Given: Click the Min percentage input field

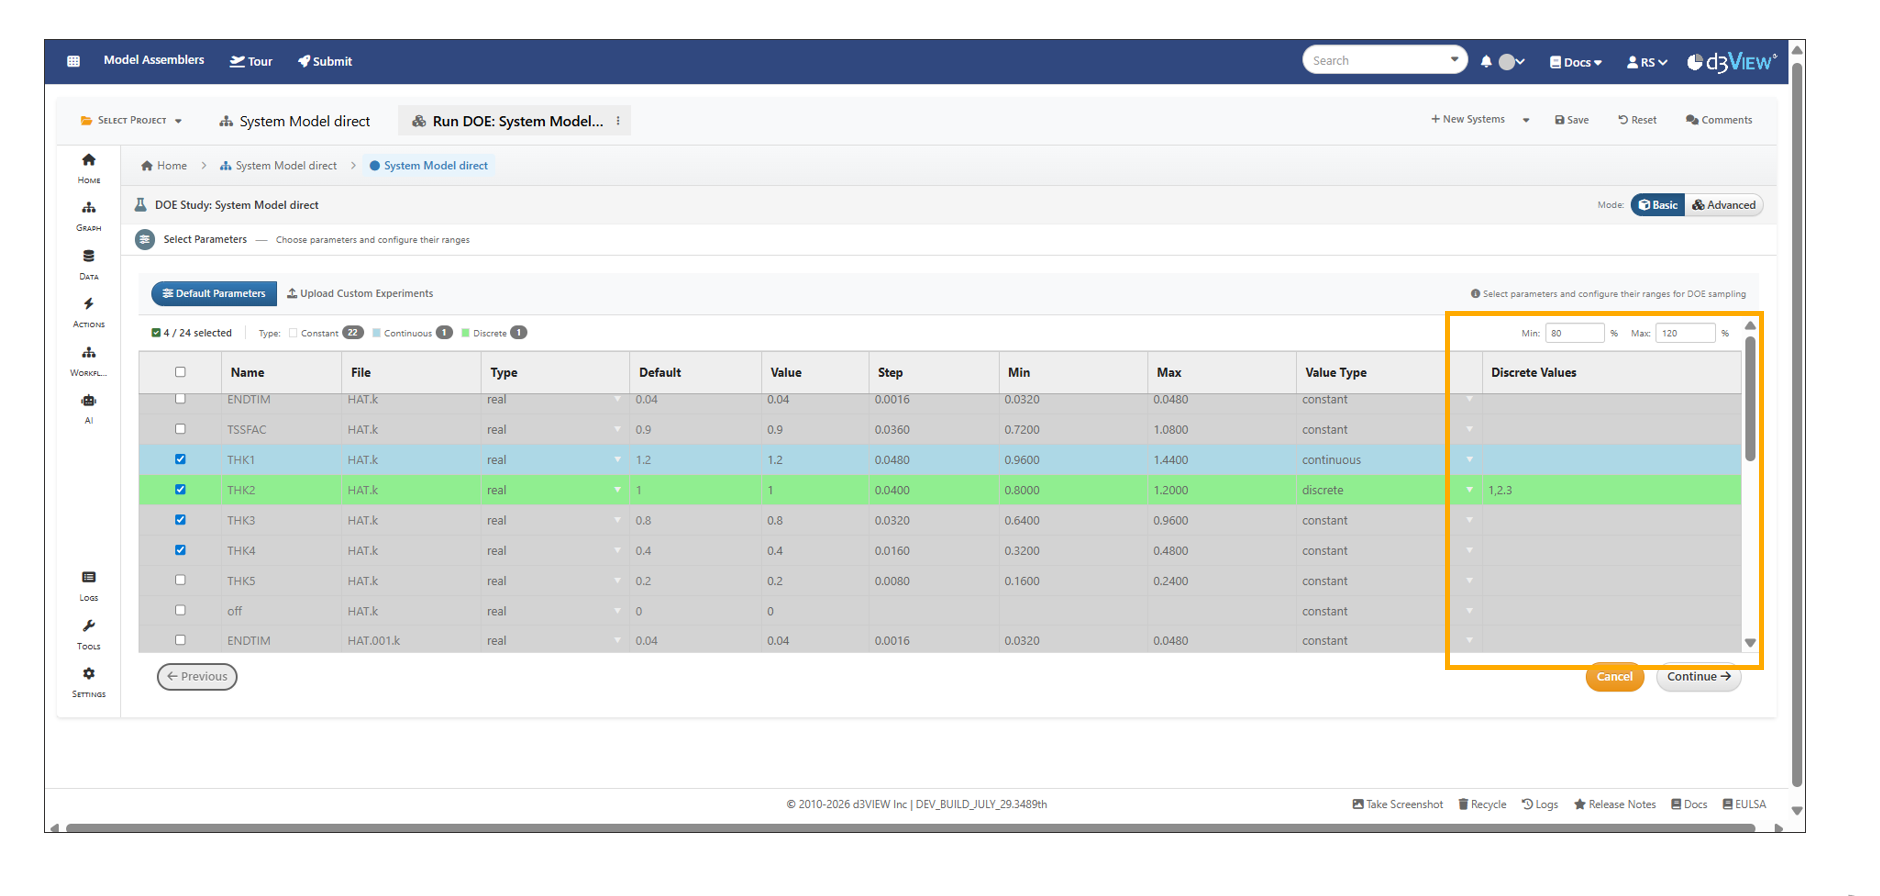Looking at the screenshot, I should 1574,333.
